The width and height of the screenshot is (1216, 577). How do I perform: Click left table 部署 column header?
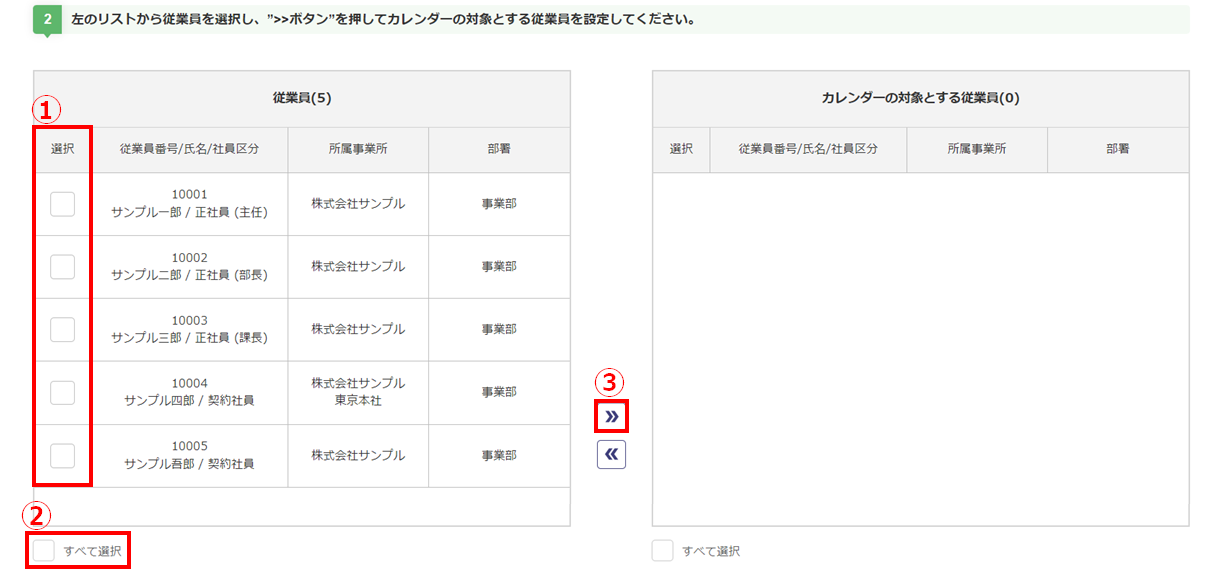click(499, 149)
